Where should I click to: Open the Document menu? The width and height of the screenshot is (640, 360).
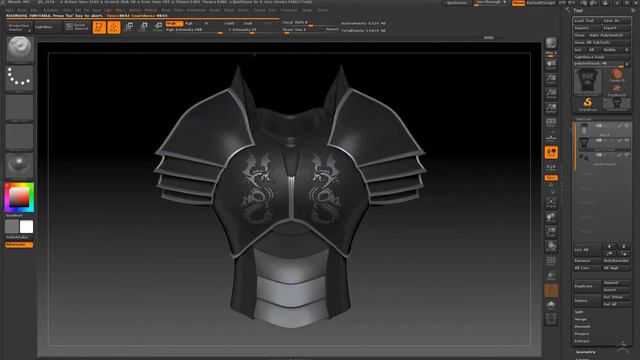51,10
